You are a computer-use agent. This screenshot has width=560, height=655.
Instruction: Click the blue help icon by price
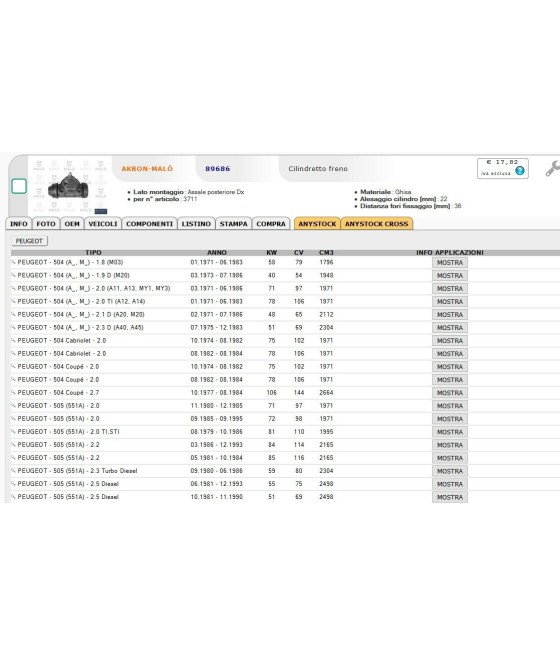tap(519, 170)
